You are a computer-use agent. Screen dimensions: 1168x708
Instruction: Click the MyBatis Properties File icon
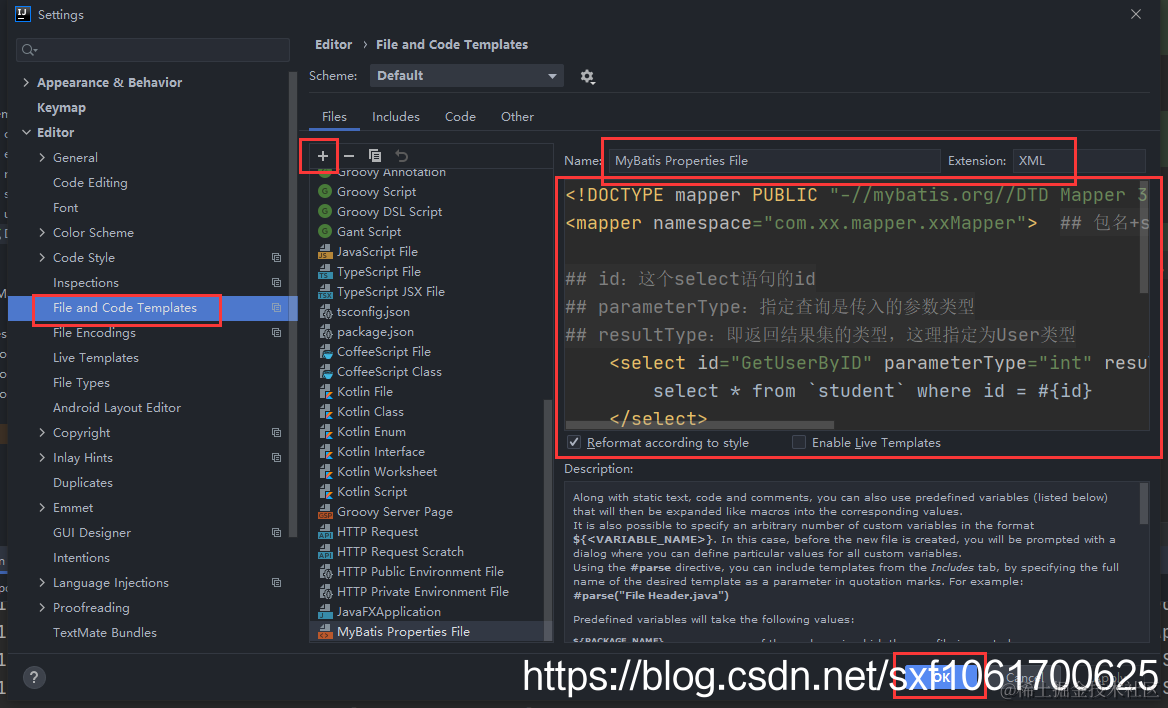click(x=325, y=632)
